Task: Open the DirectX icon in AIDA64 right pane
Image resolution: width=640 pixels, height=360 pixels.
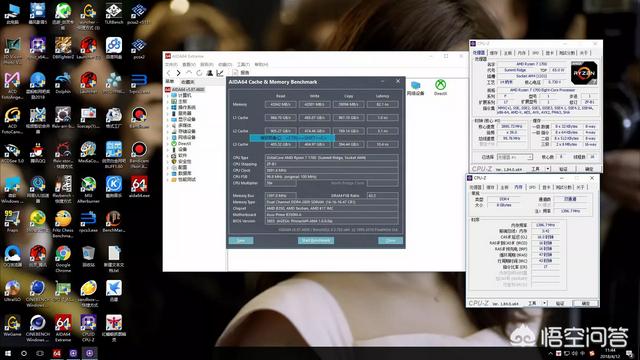Action: point(440,87)
